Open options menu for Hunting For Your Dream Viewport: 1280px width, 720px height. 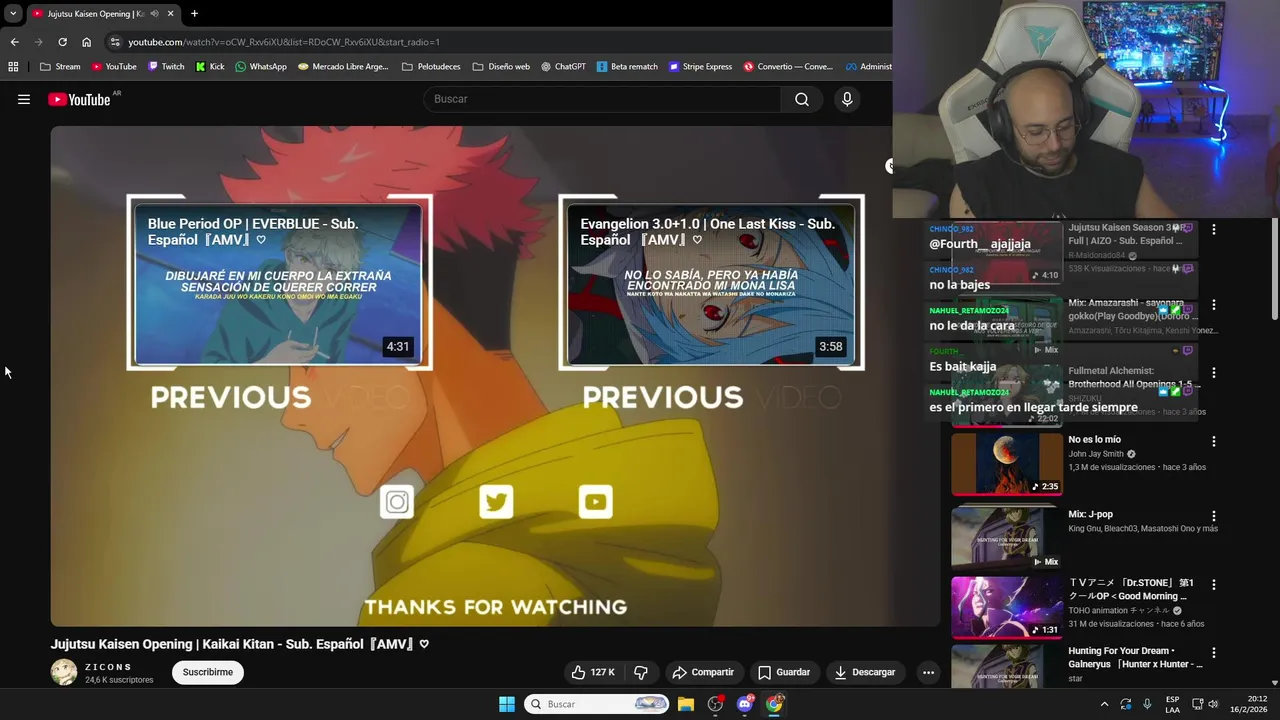coord(1214,653)
